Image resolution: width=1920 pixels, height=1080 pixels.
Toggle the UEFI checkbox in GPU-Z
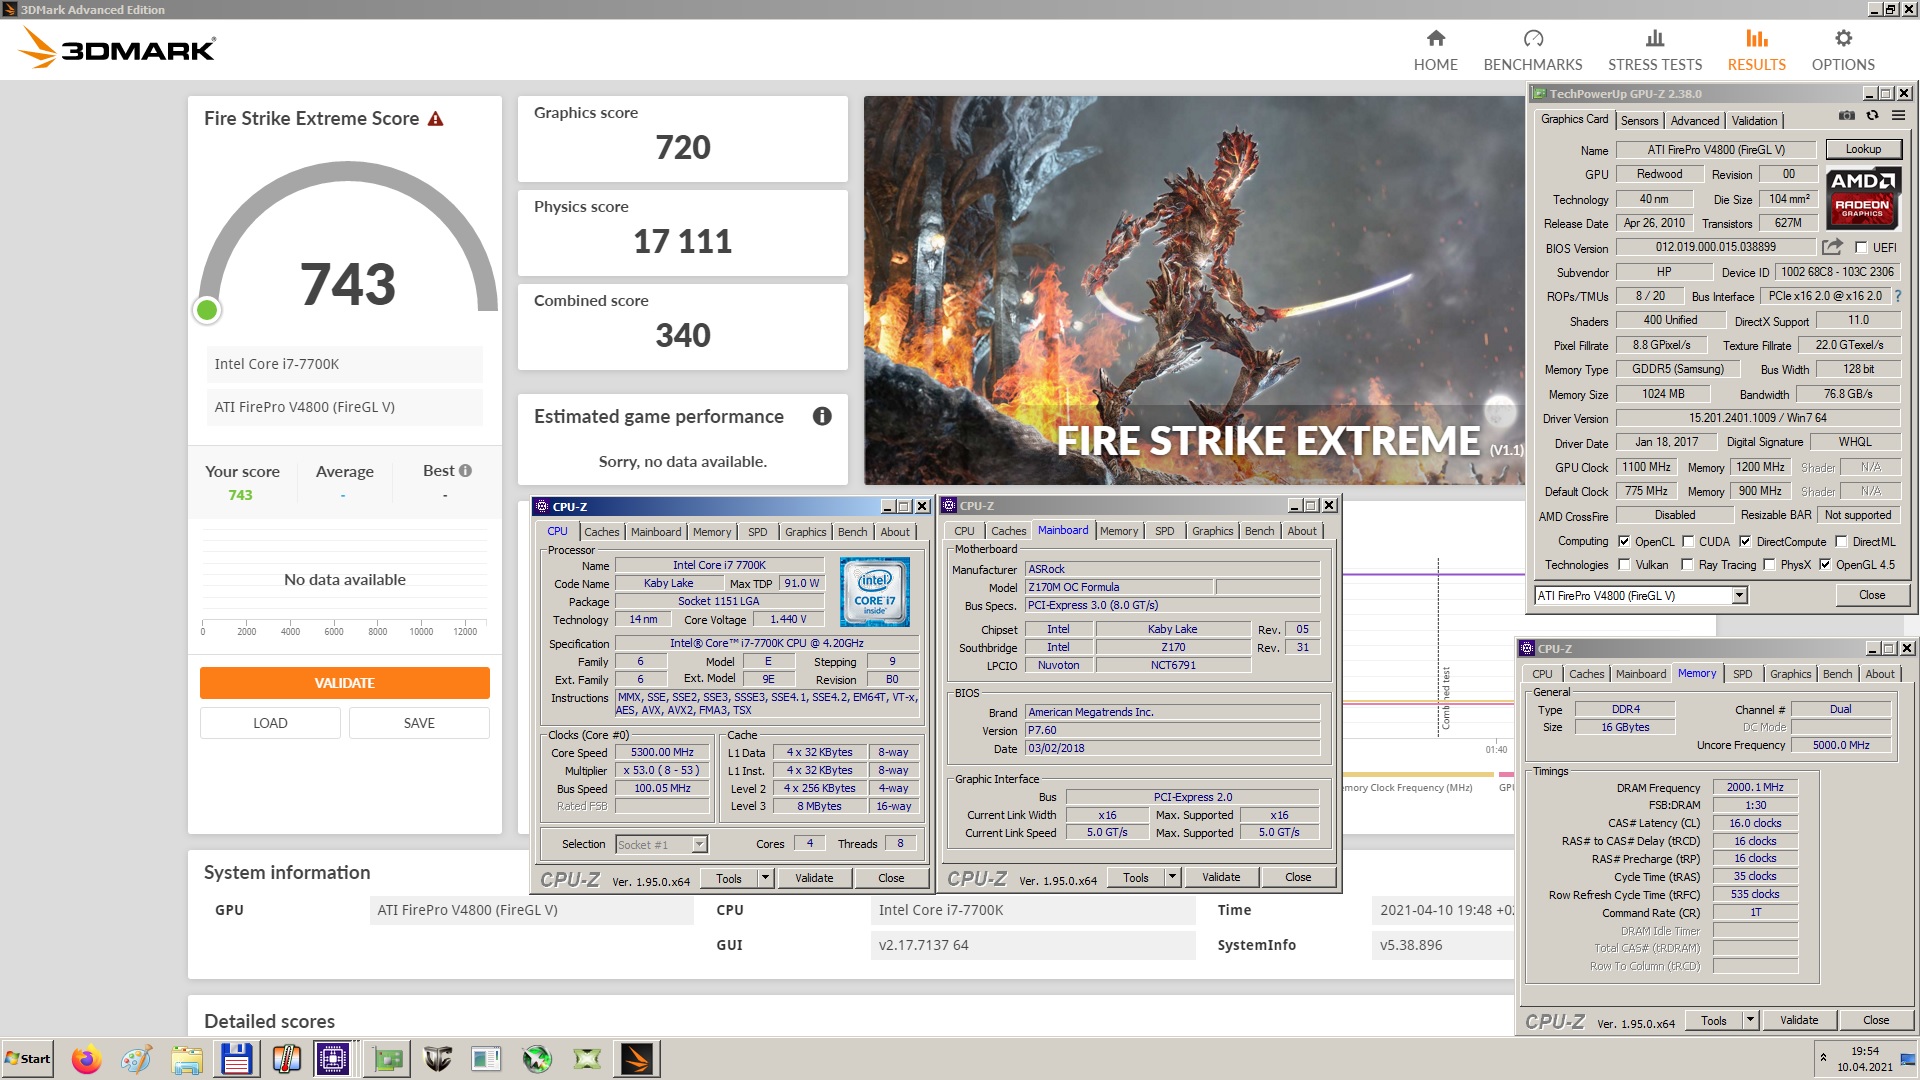point(1861,247)
